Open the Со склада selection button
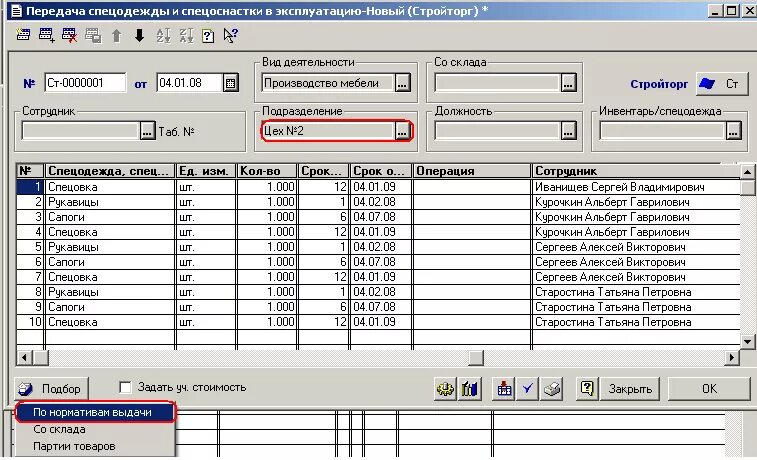 tap(568, 83)
